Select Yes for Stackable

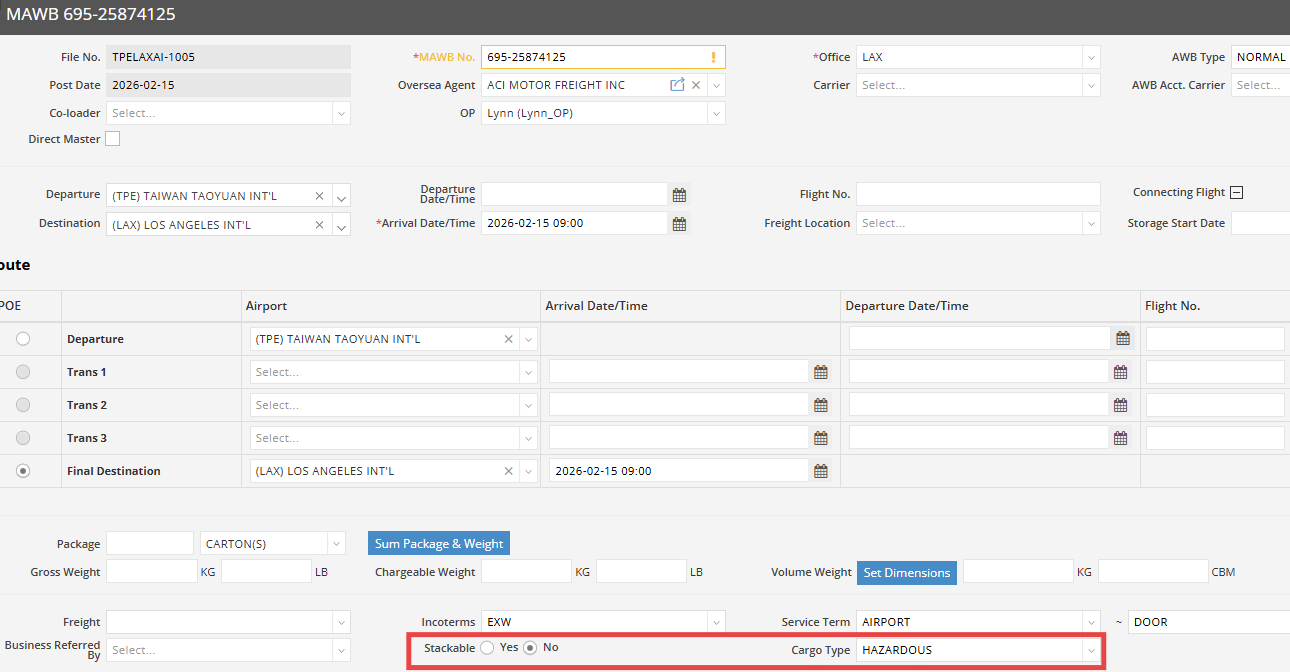pos(487,648)
